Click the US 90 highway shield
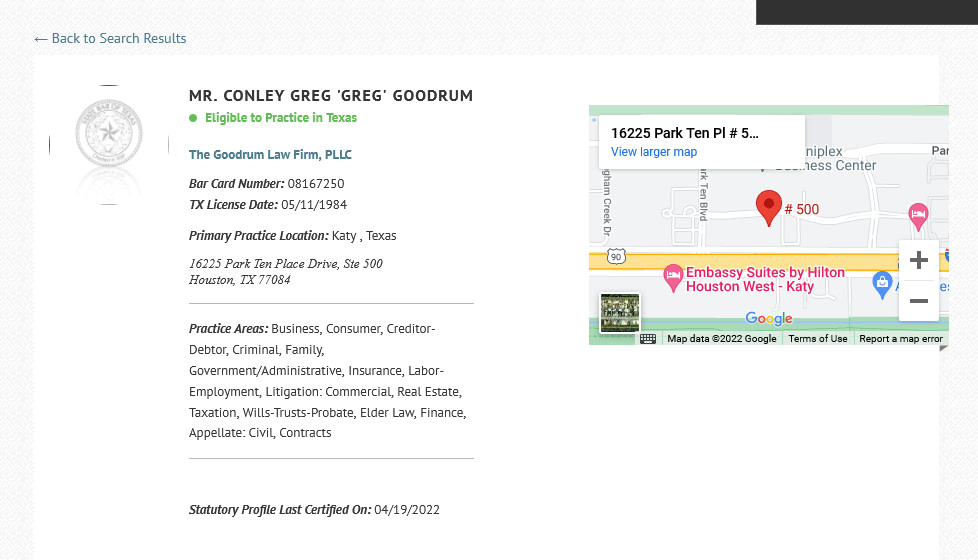 click(x=616, y=256)
